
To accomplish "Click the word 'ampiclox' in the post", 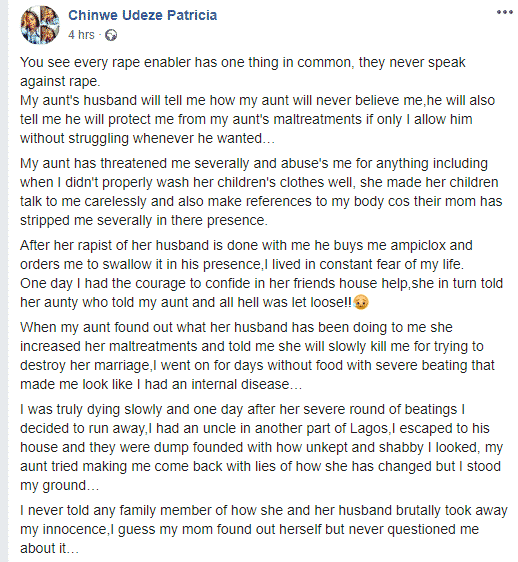I will click(417, 246).
